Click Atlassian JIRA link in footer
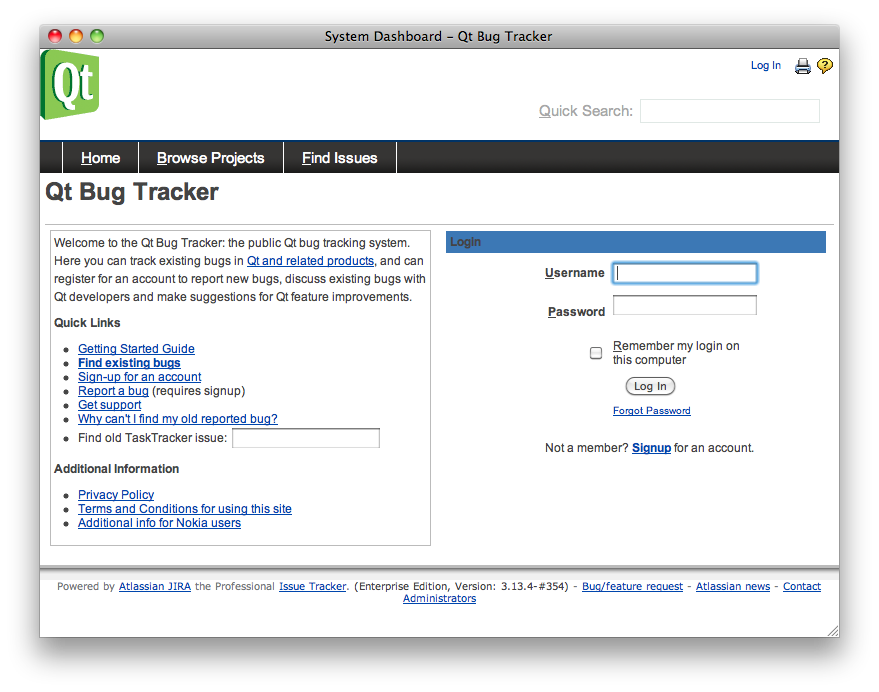This screenshot has height=692, width=879. (155, 587)
